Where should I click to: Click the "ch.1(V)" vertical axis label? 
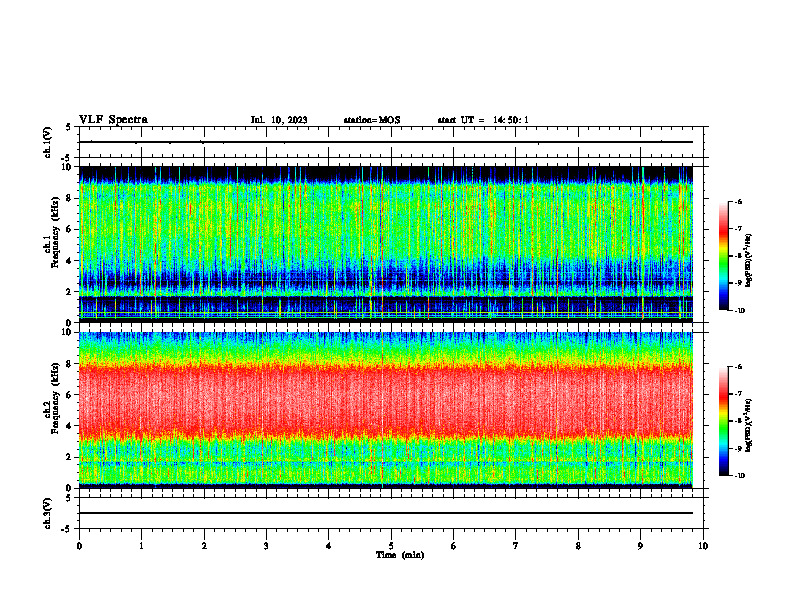coord(48,142)
